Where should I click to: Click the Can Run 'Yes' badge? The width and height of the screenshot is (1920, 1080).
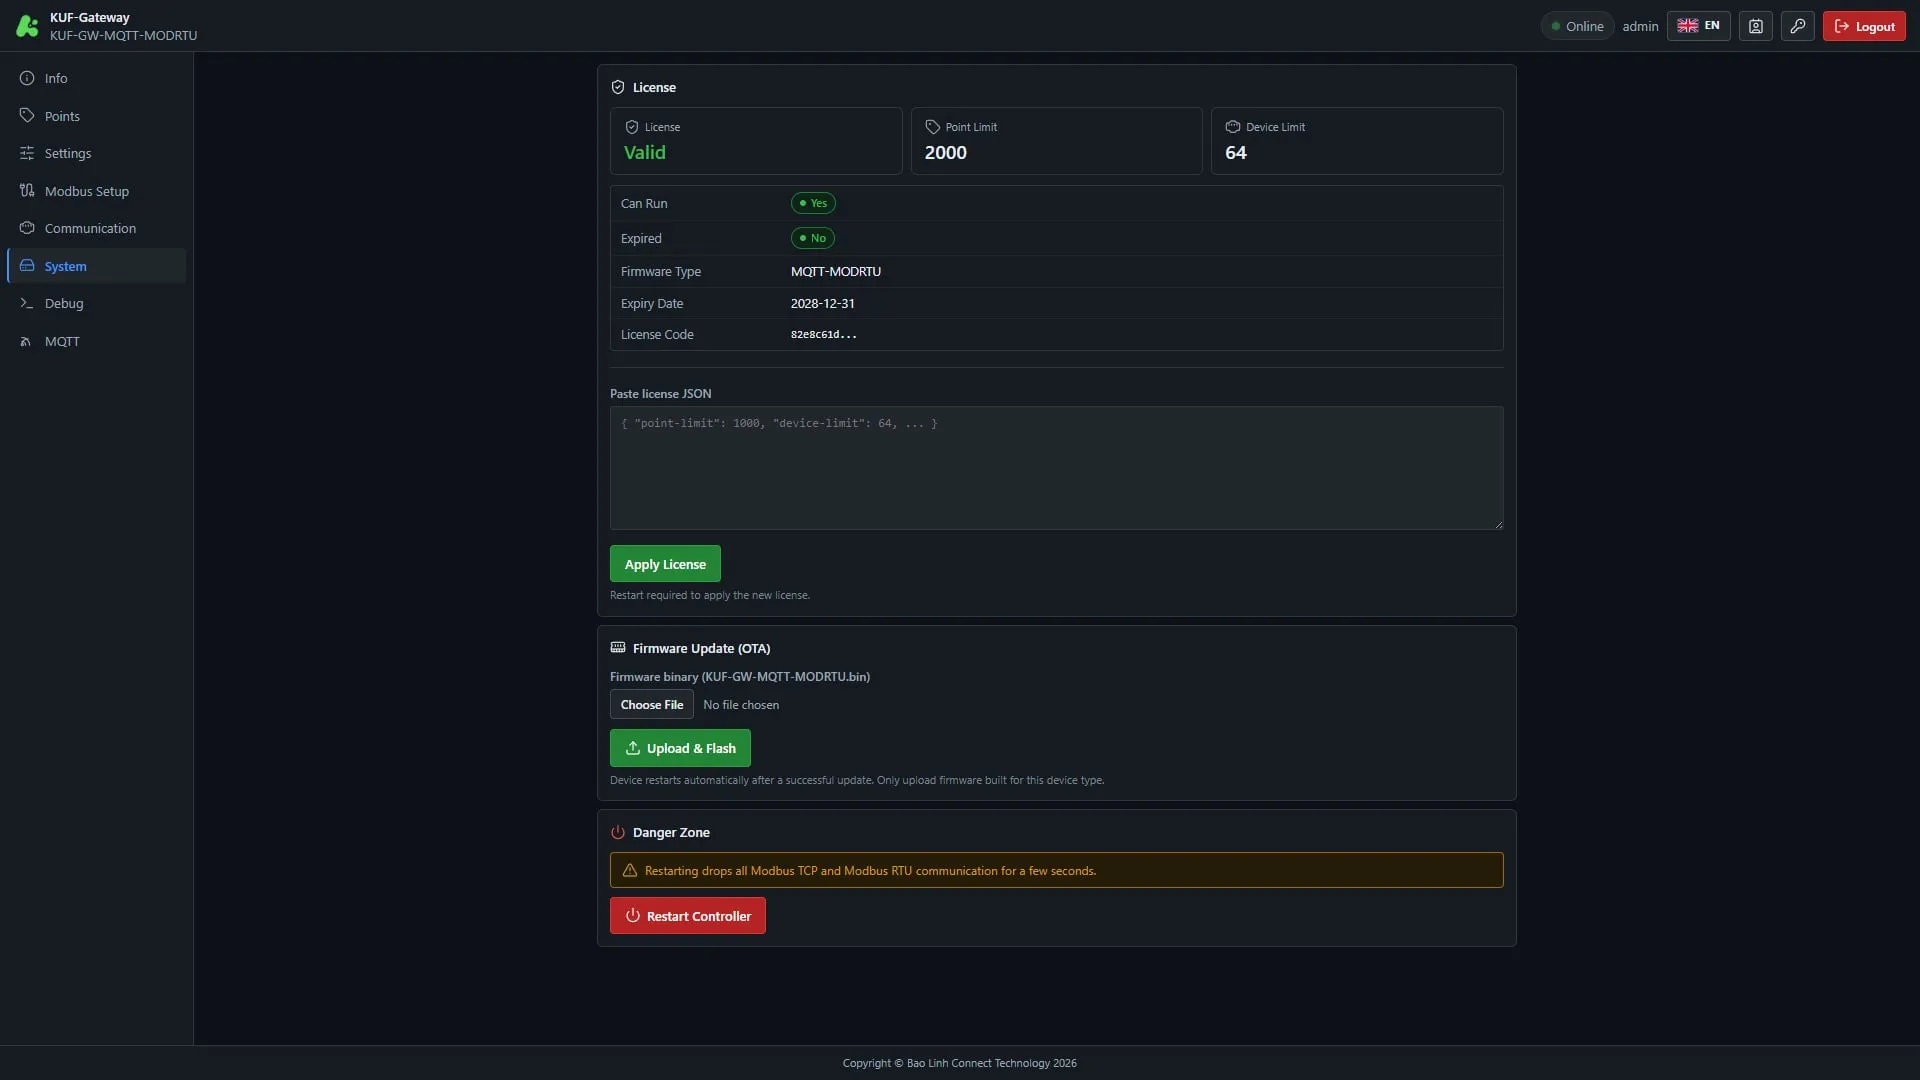[813, 203]
